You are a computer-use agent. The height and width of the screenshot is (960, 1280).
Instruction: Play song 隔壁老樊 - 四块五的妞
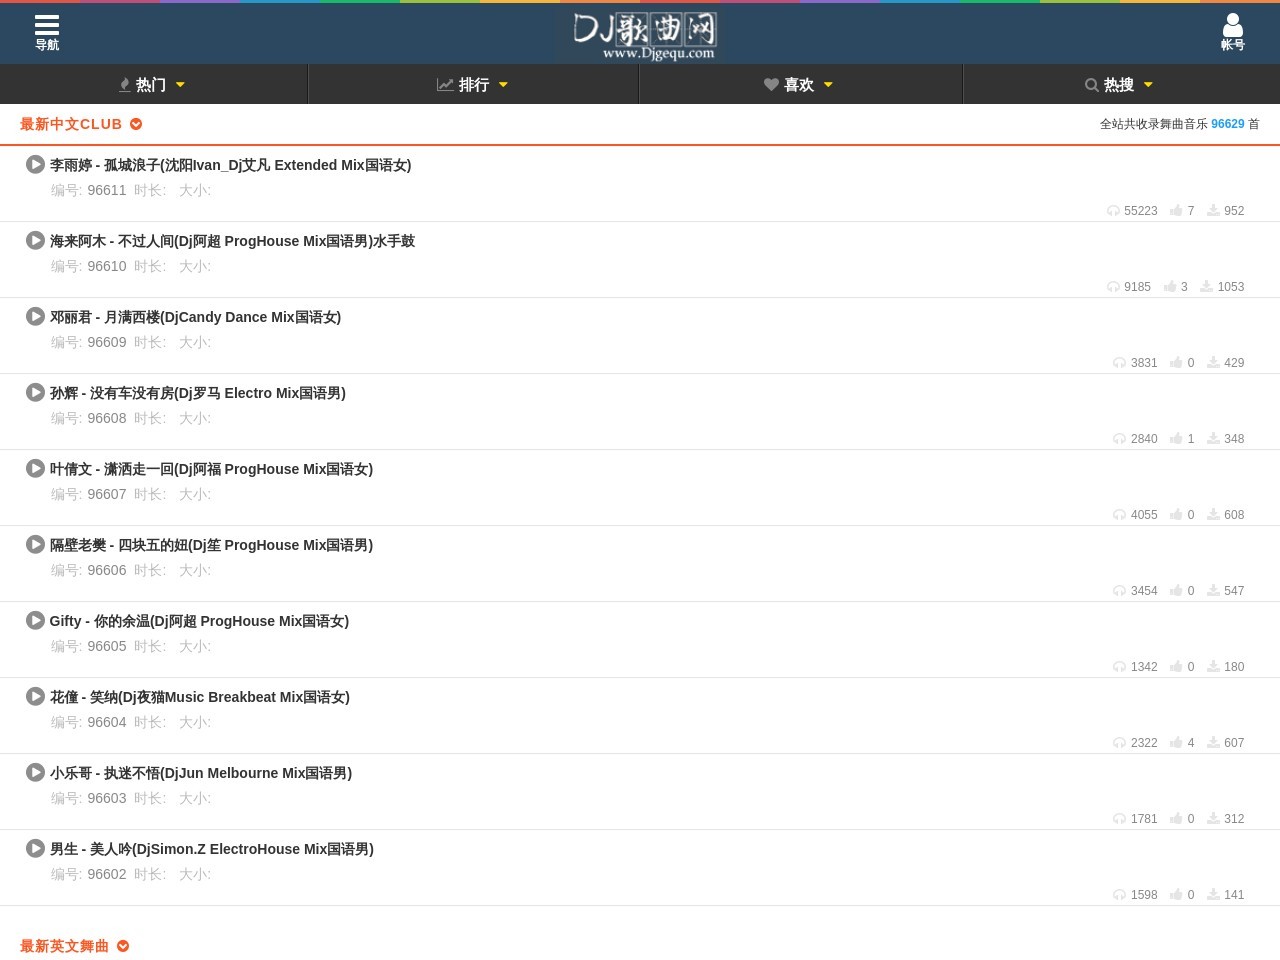coord(35,544)
